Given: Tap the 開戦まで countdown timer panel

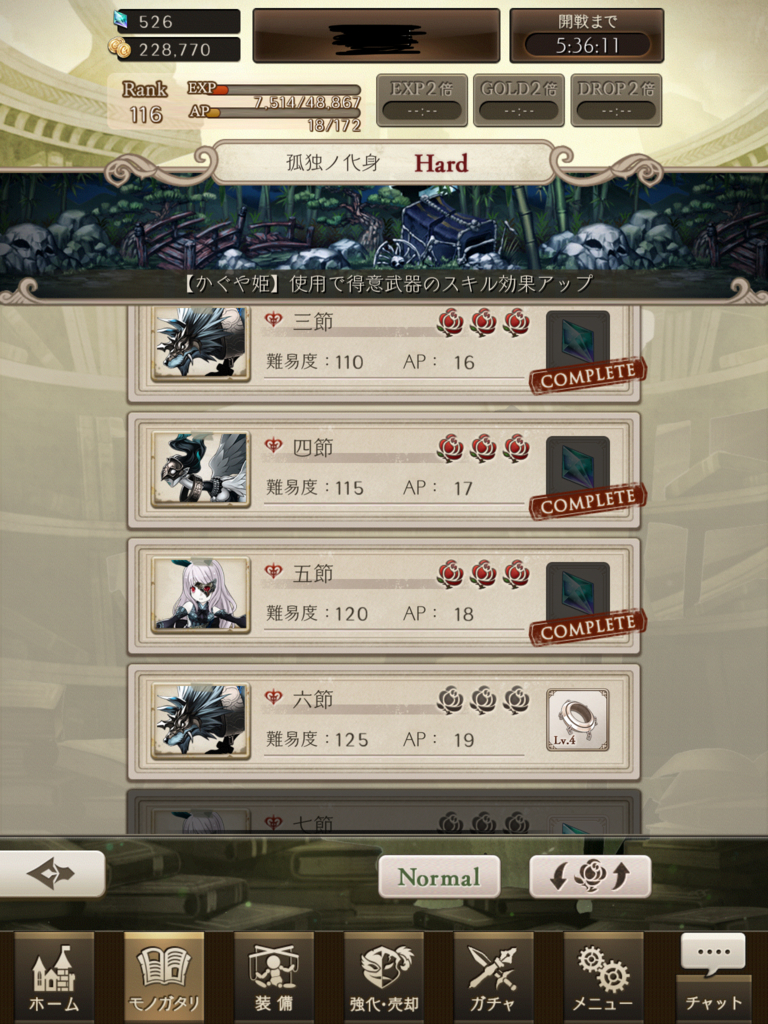Looking at the screenshot, I should point(586,36).
